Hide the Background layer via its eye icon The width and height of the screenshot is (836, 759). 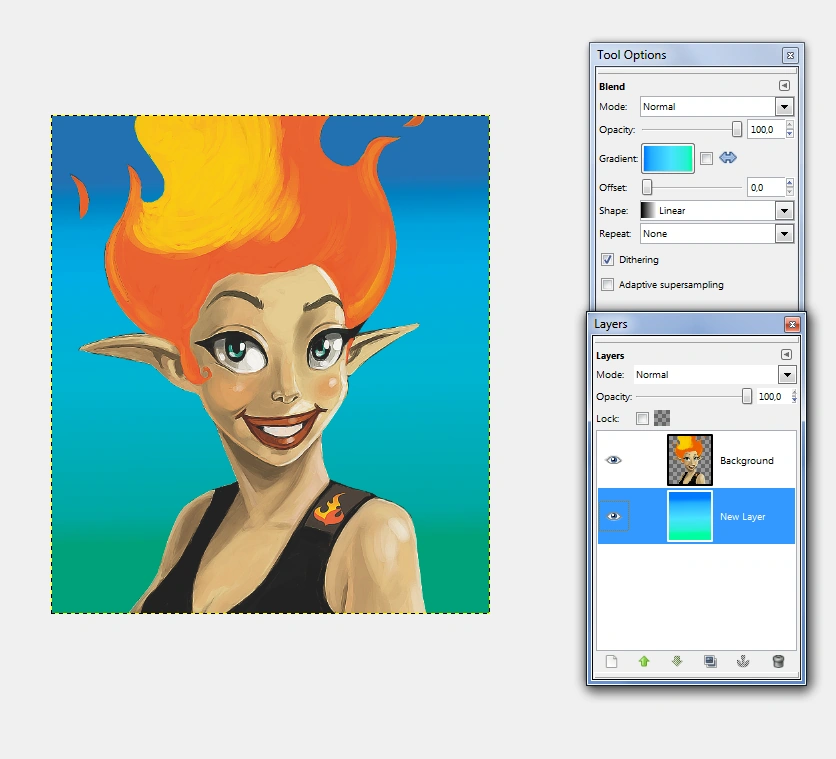coord(614,460)
